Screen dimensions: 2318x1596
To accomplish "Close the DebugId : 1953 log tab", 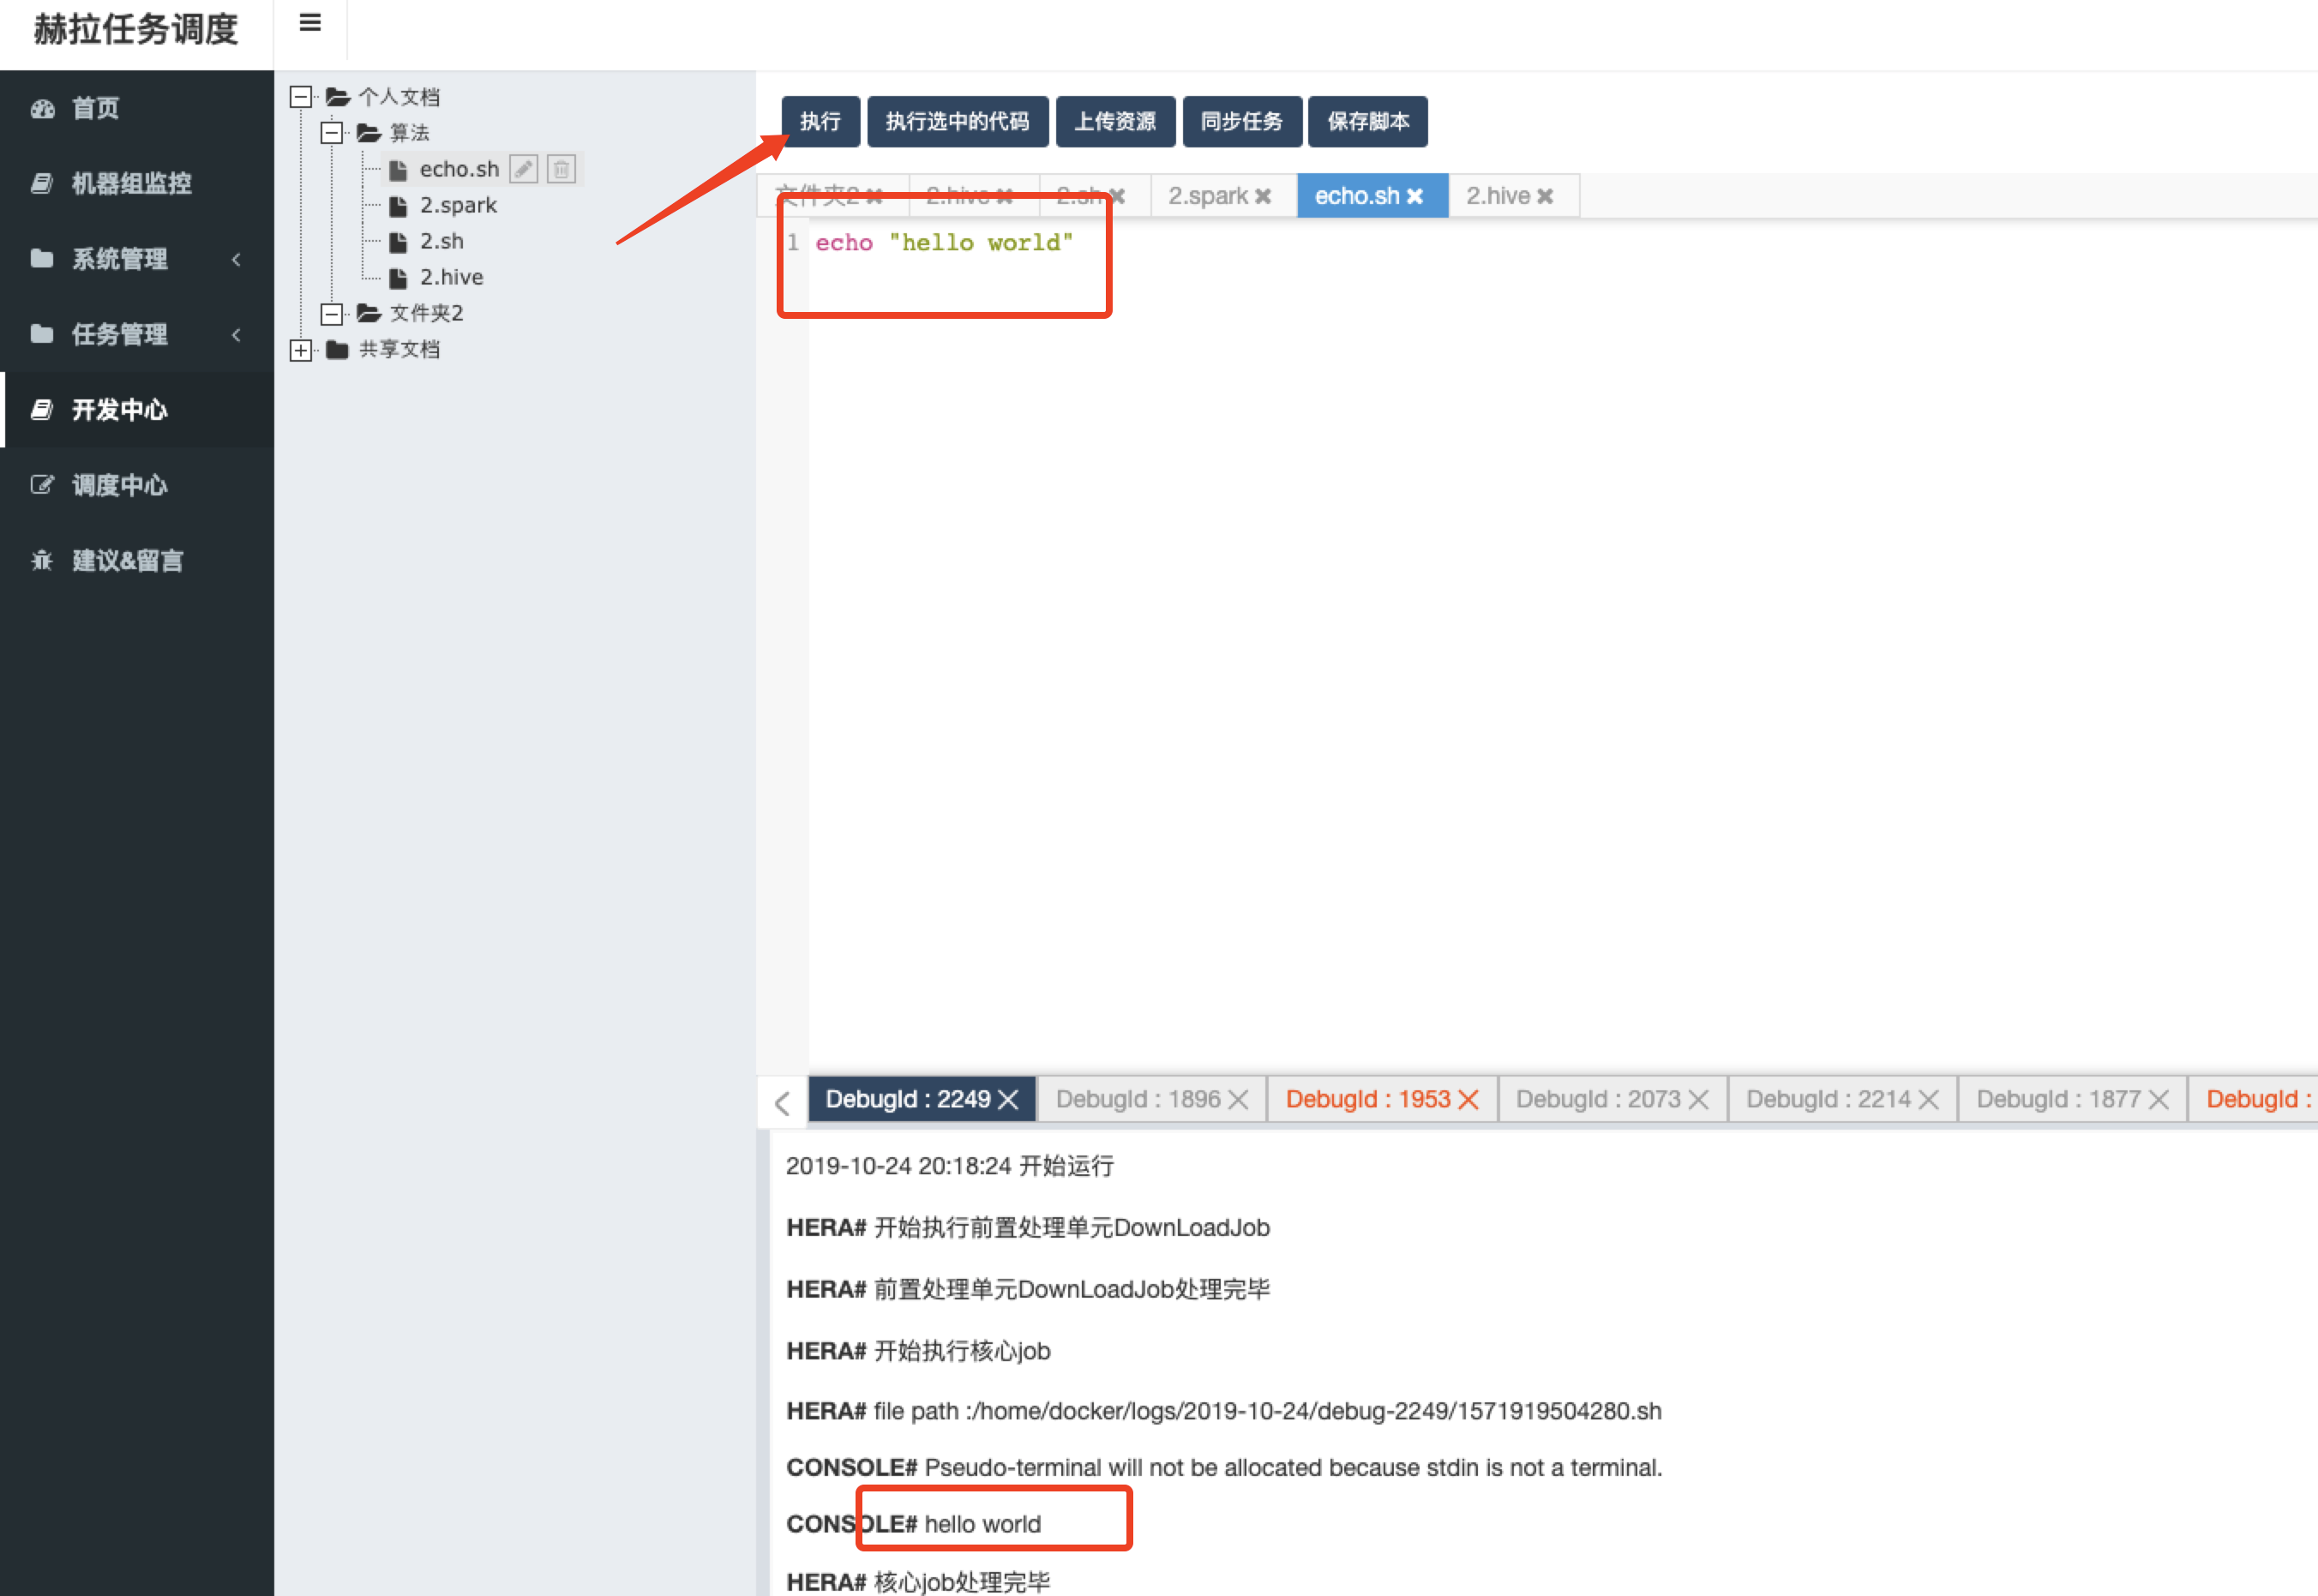I will 1468,1099.
